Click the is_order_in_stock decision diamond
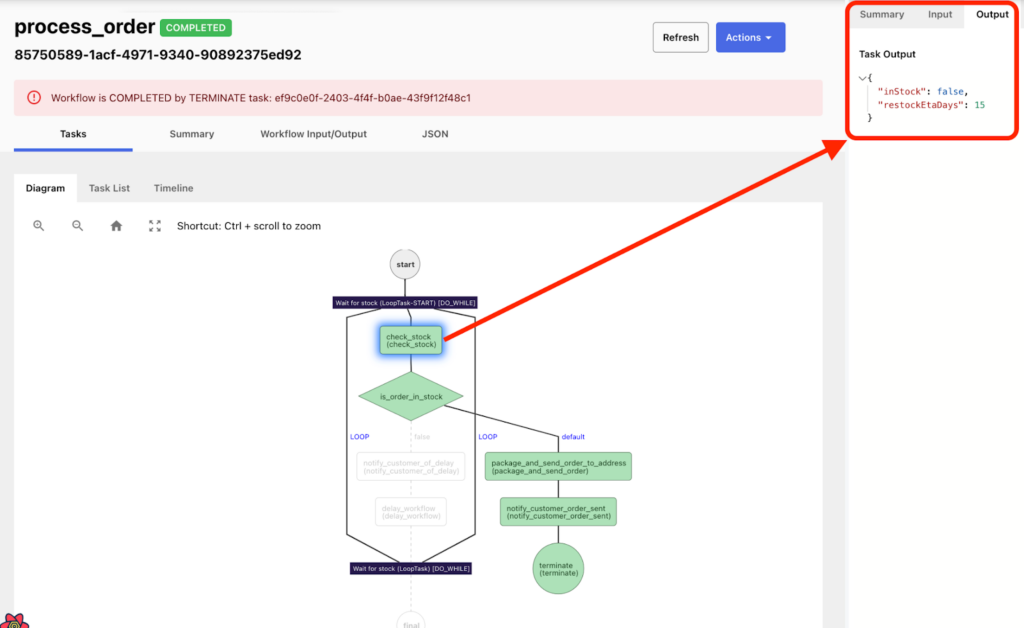 point(410,396)
